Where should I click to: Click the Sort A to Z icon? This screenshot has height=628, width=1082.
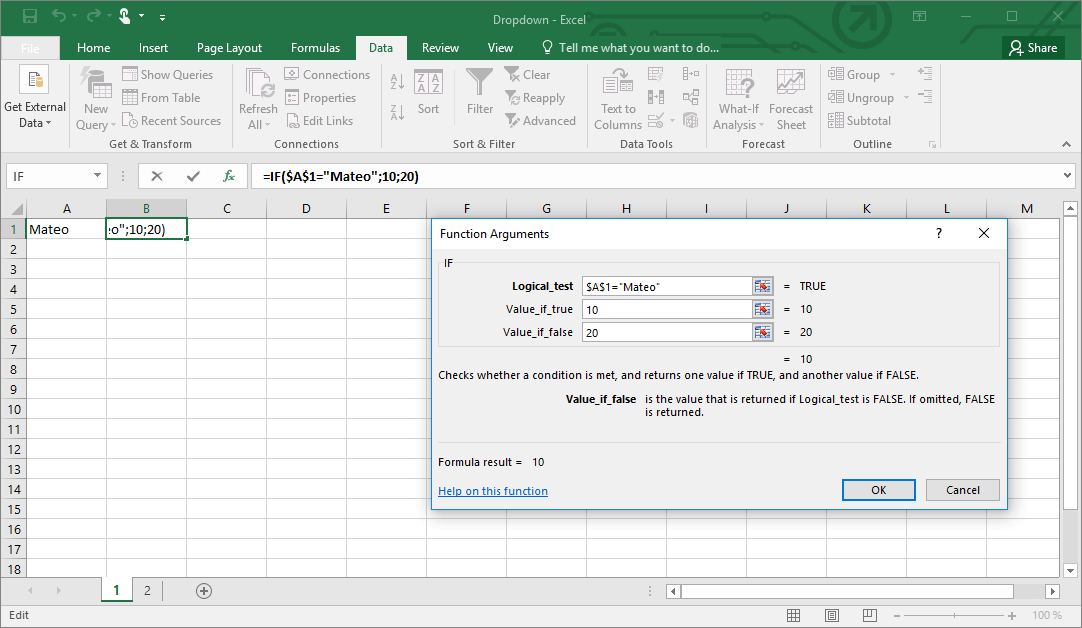397,83
